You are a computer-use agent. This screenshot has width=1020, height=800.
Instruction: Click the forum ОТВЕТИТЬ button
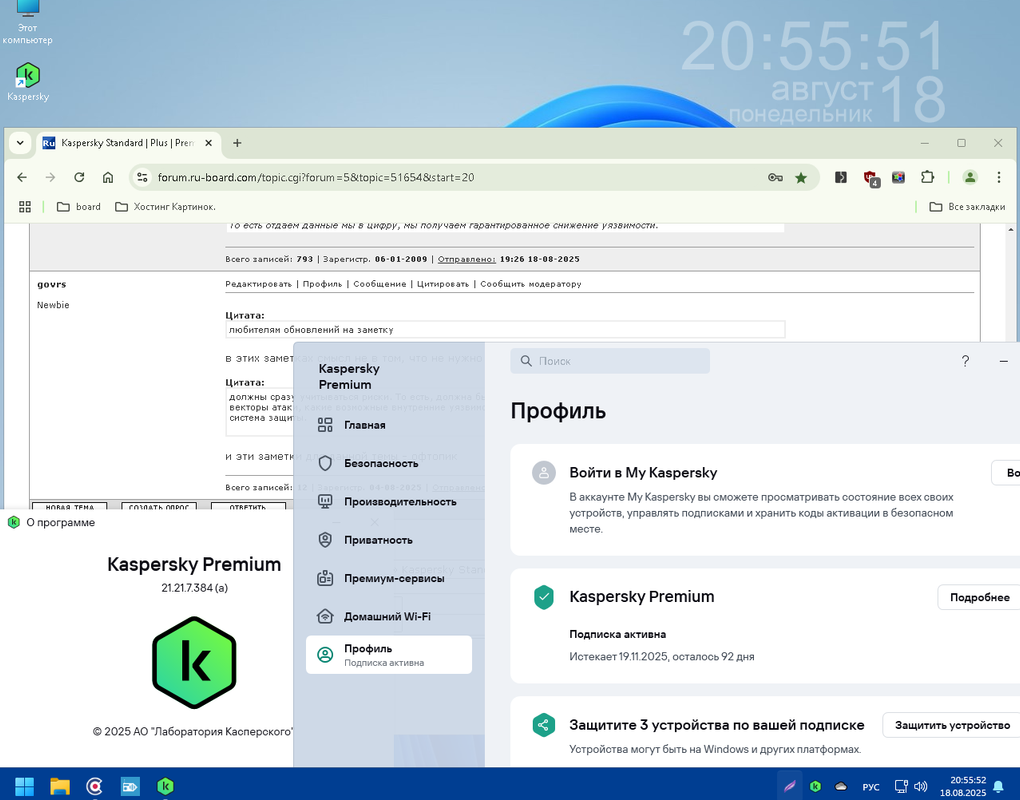tap(248, 505)
